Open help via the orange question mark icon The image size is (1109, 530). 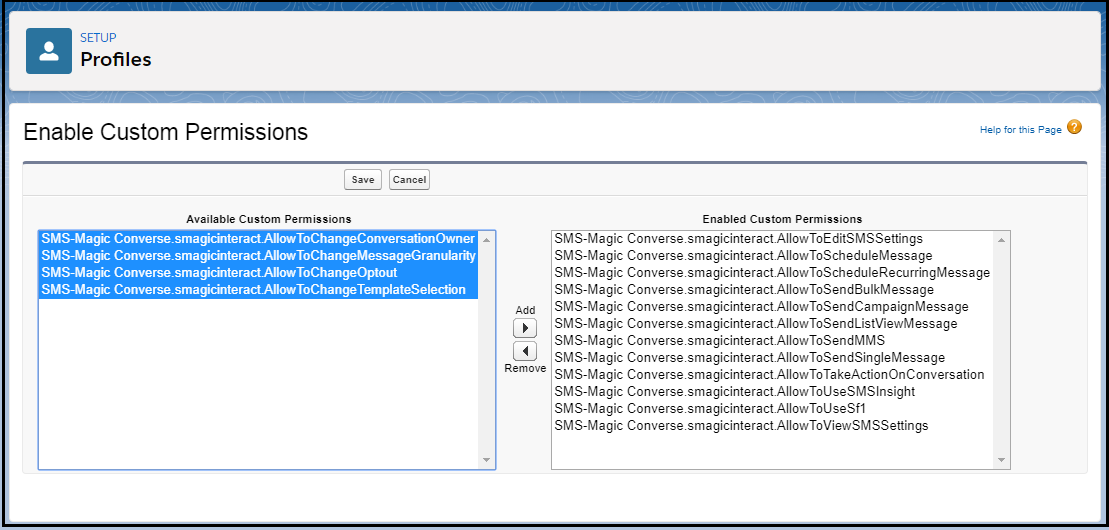click(x=1074, y=127)
